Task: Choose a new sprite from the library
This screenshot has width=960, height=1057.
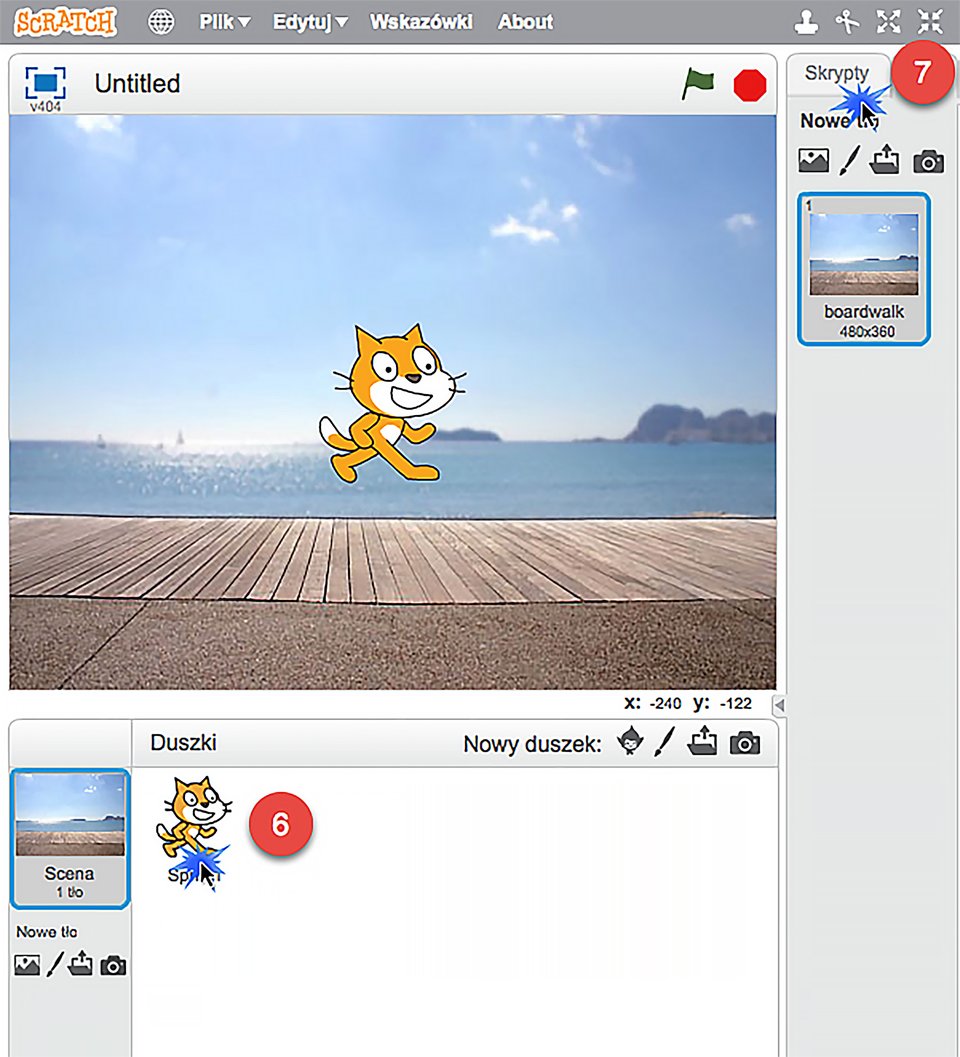Action: coord(630,741)
